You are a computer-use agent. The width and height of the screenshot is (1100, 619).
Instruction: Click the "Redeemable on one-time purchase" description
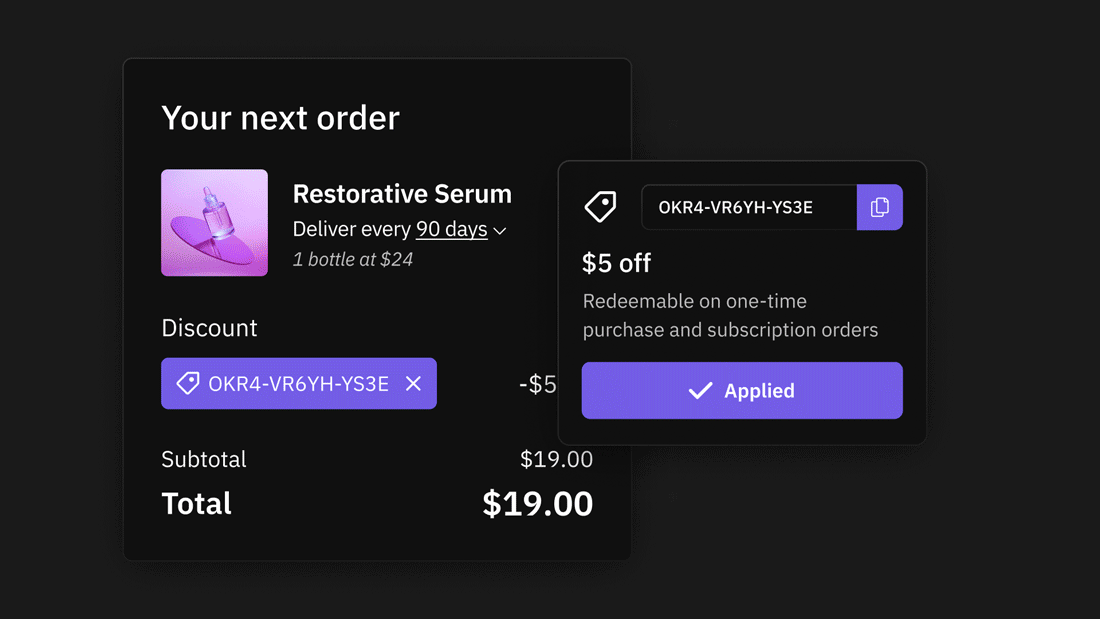730,315
